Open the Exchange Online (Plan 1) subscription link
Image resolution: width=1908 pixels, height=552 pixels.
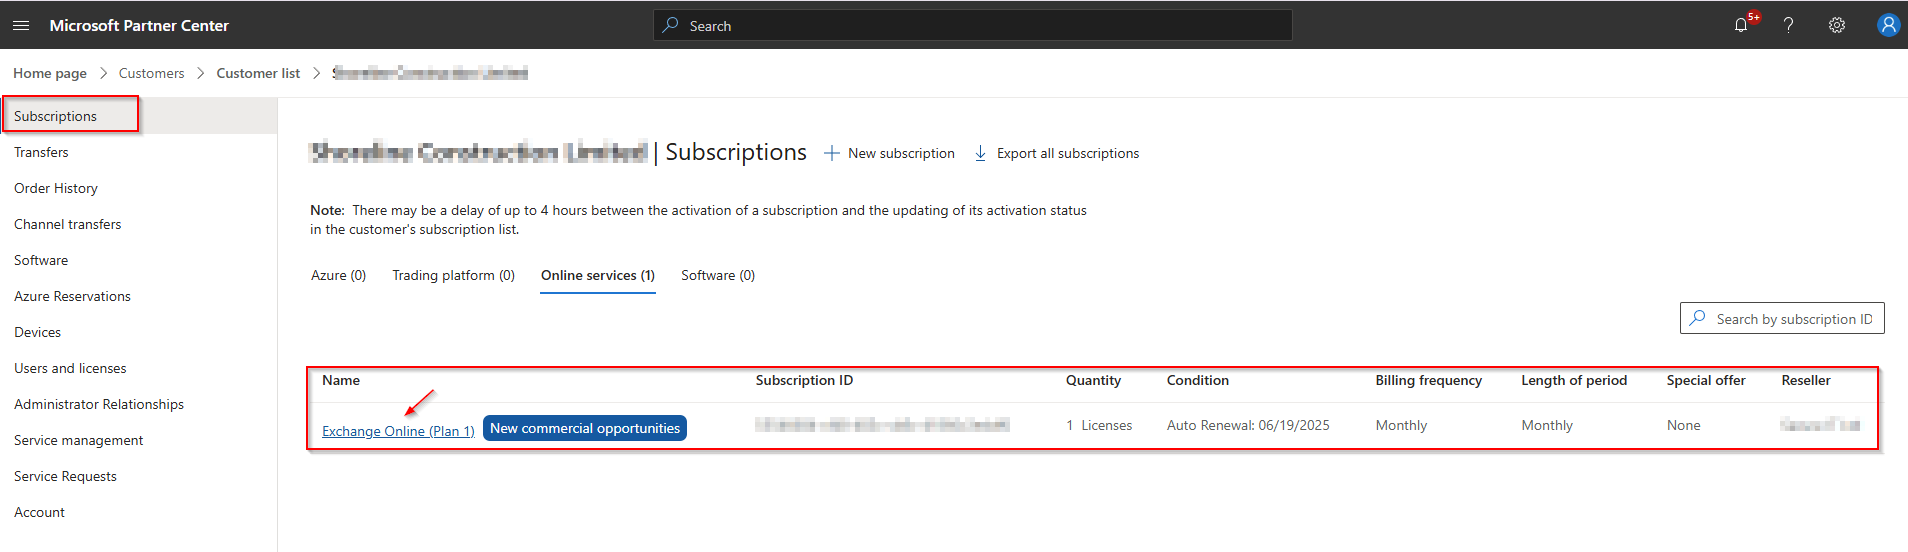pos(398,431)
